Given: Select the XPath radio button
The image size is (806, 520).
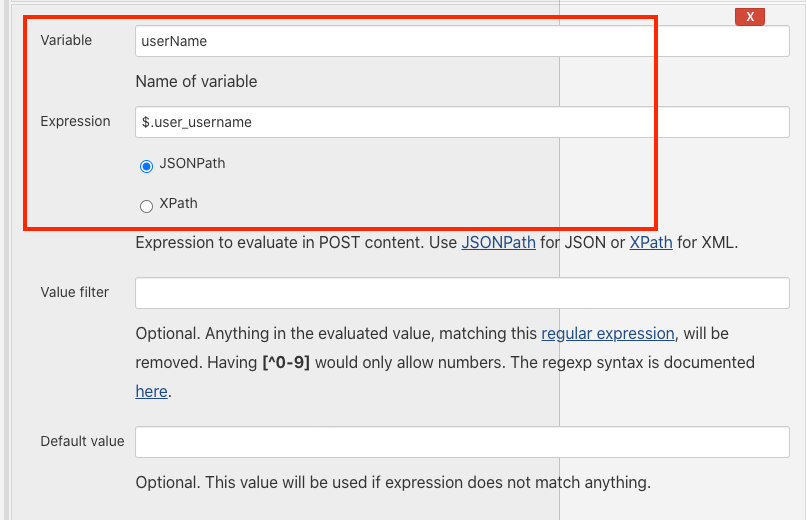Looking at the screenshot, I should click(147, 206).
